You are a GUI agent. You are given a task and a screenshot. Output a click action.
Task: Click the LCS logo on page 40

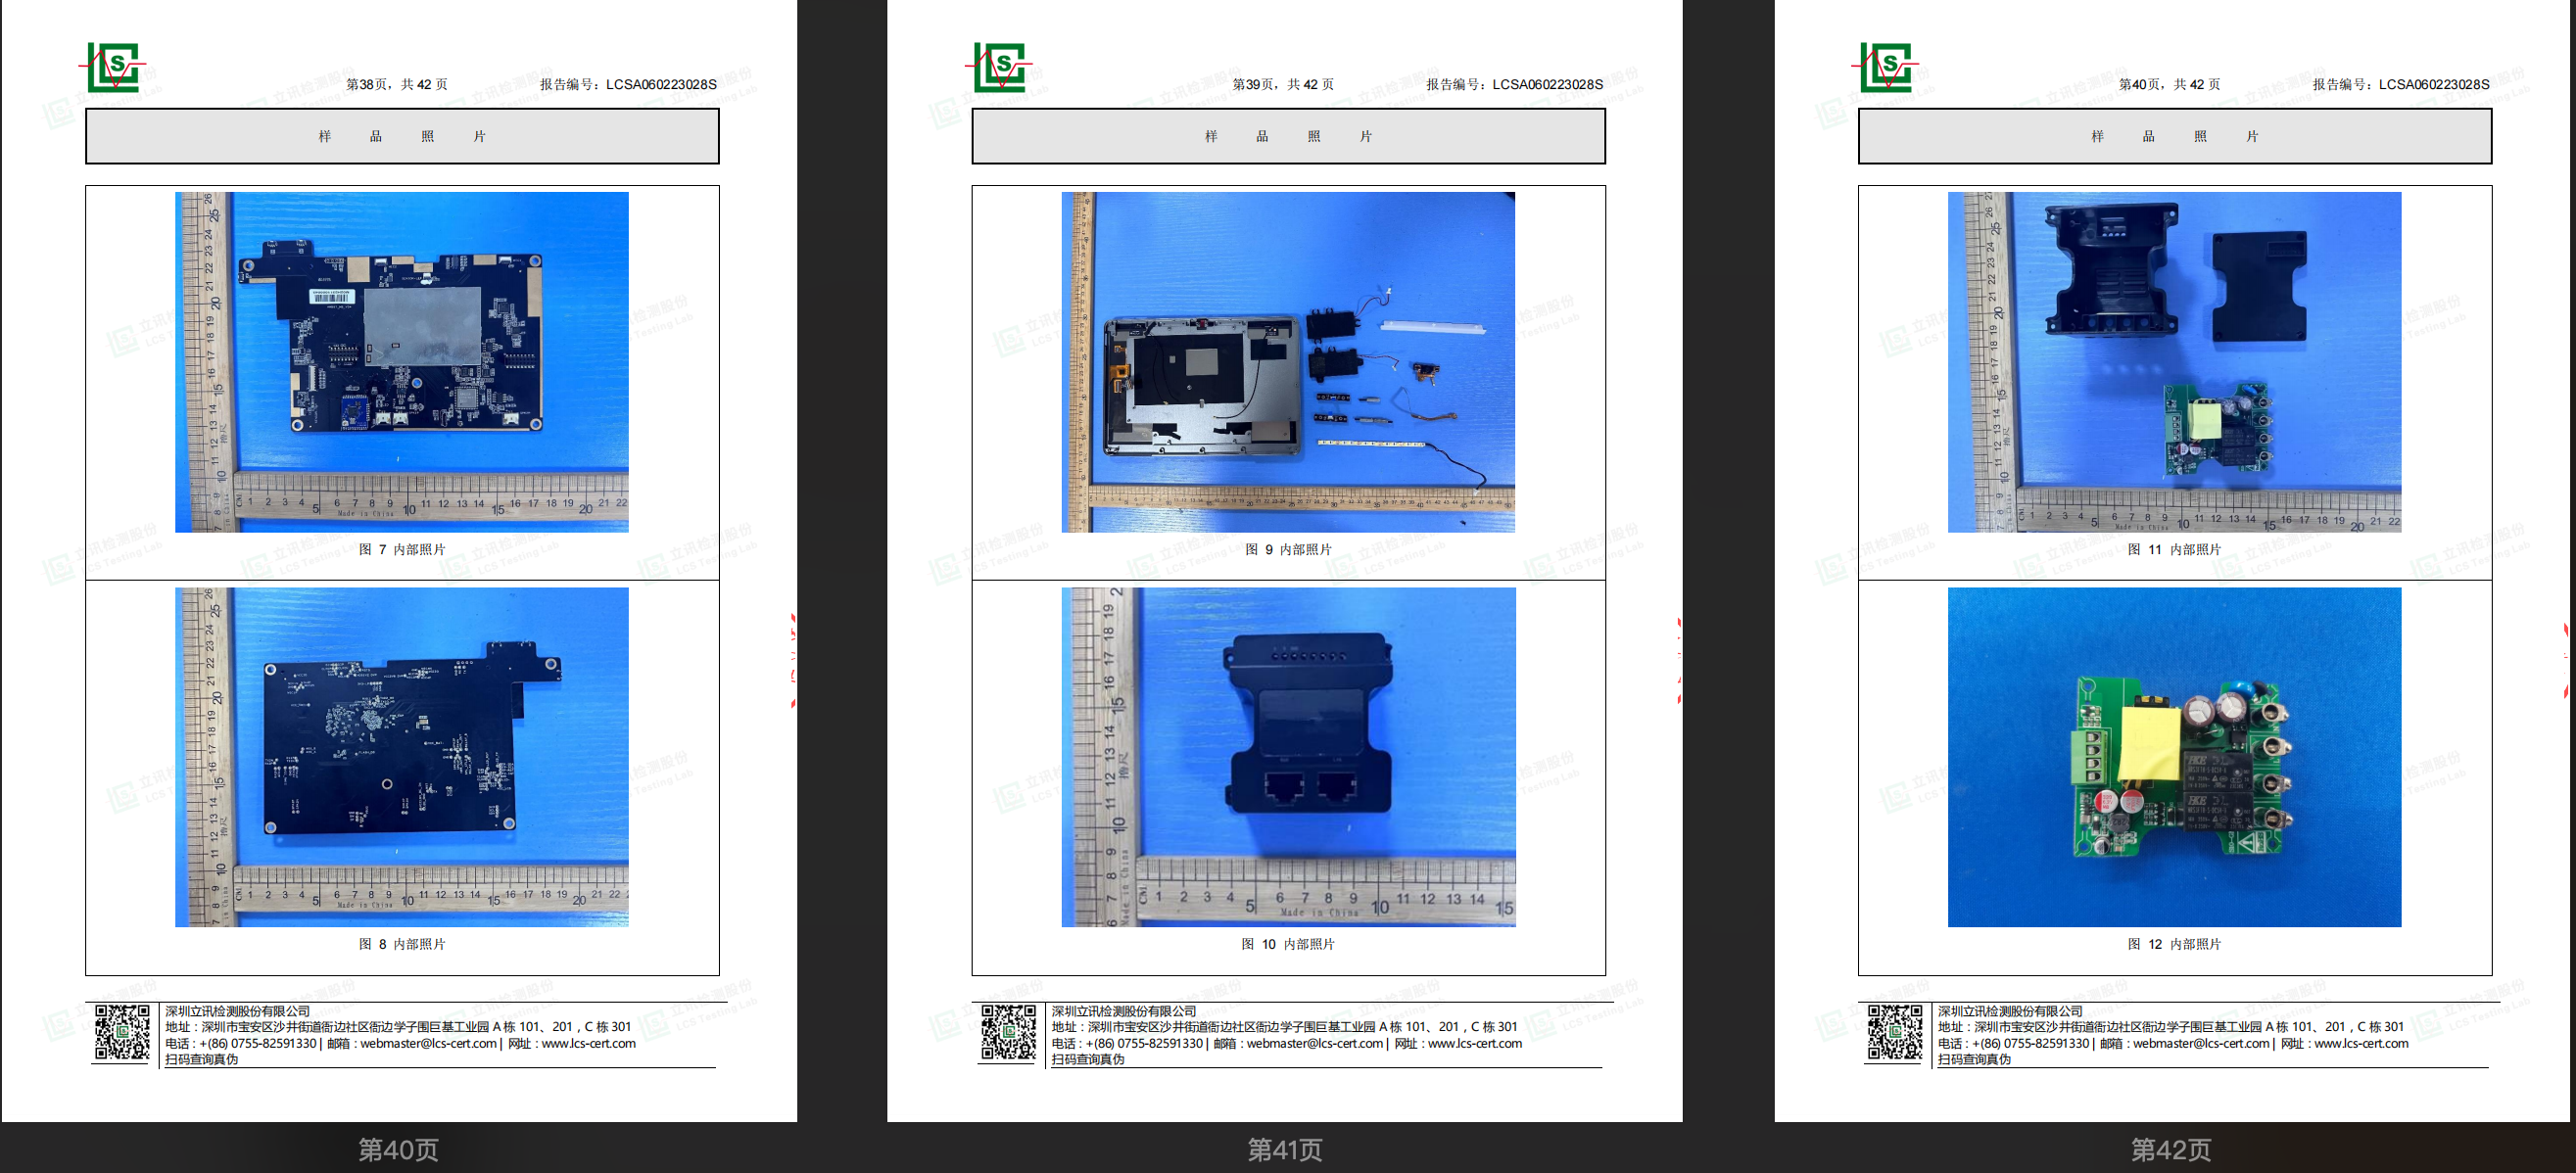click(1884, 67)
